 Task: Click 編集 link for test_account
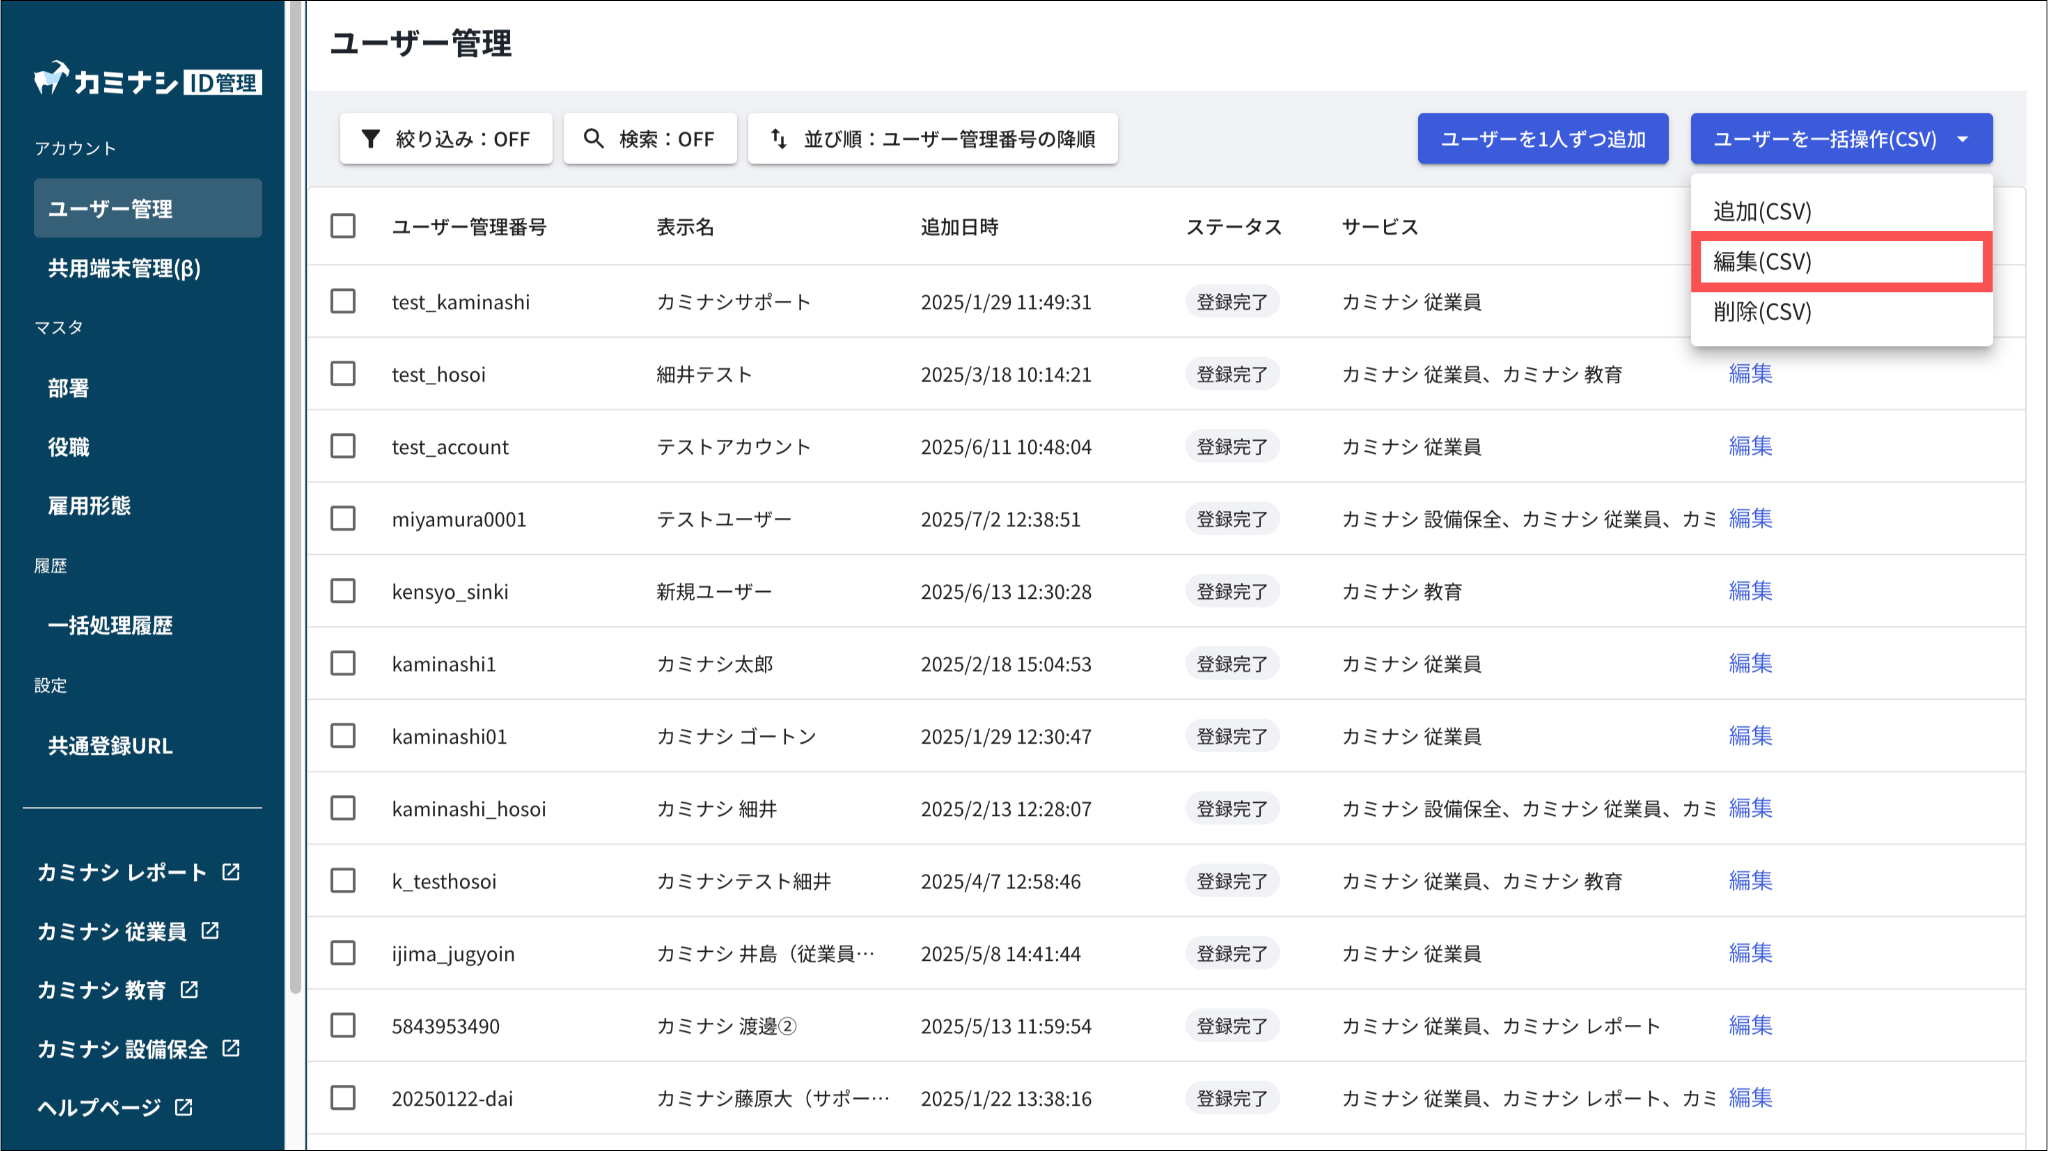coord(1750,446)
